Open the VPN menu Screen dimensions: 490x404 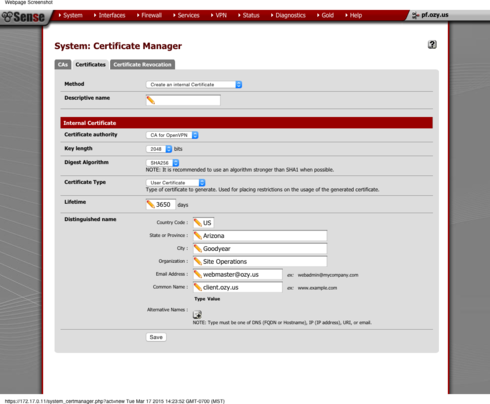click(x=219, y=15)
